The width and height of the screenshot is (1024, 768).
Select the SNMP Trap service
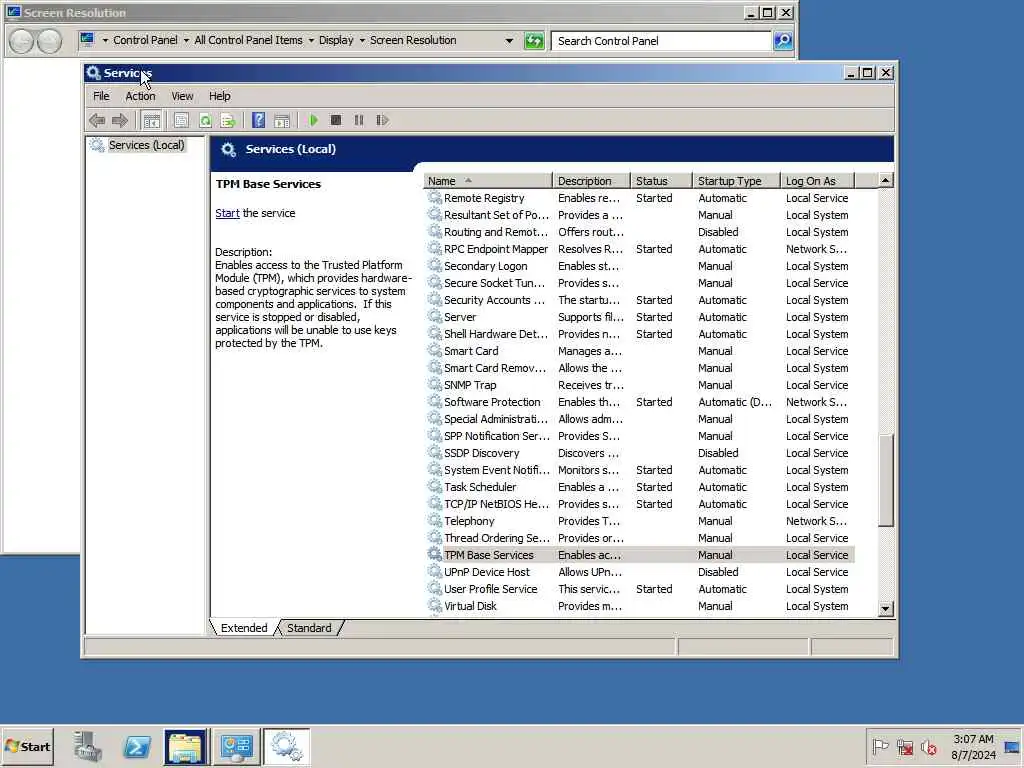(639, 385)
